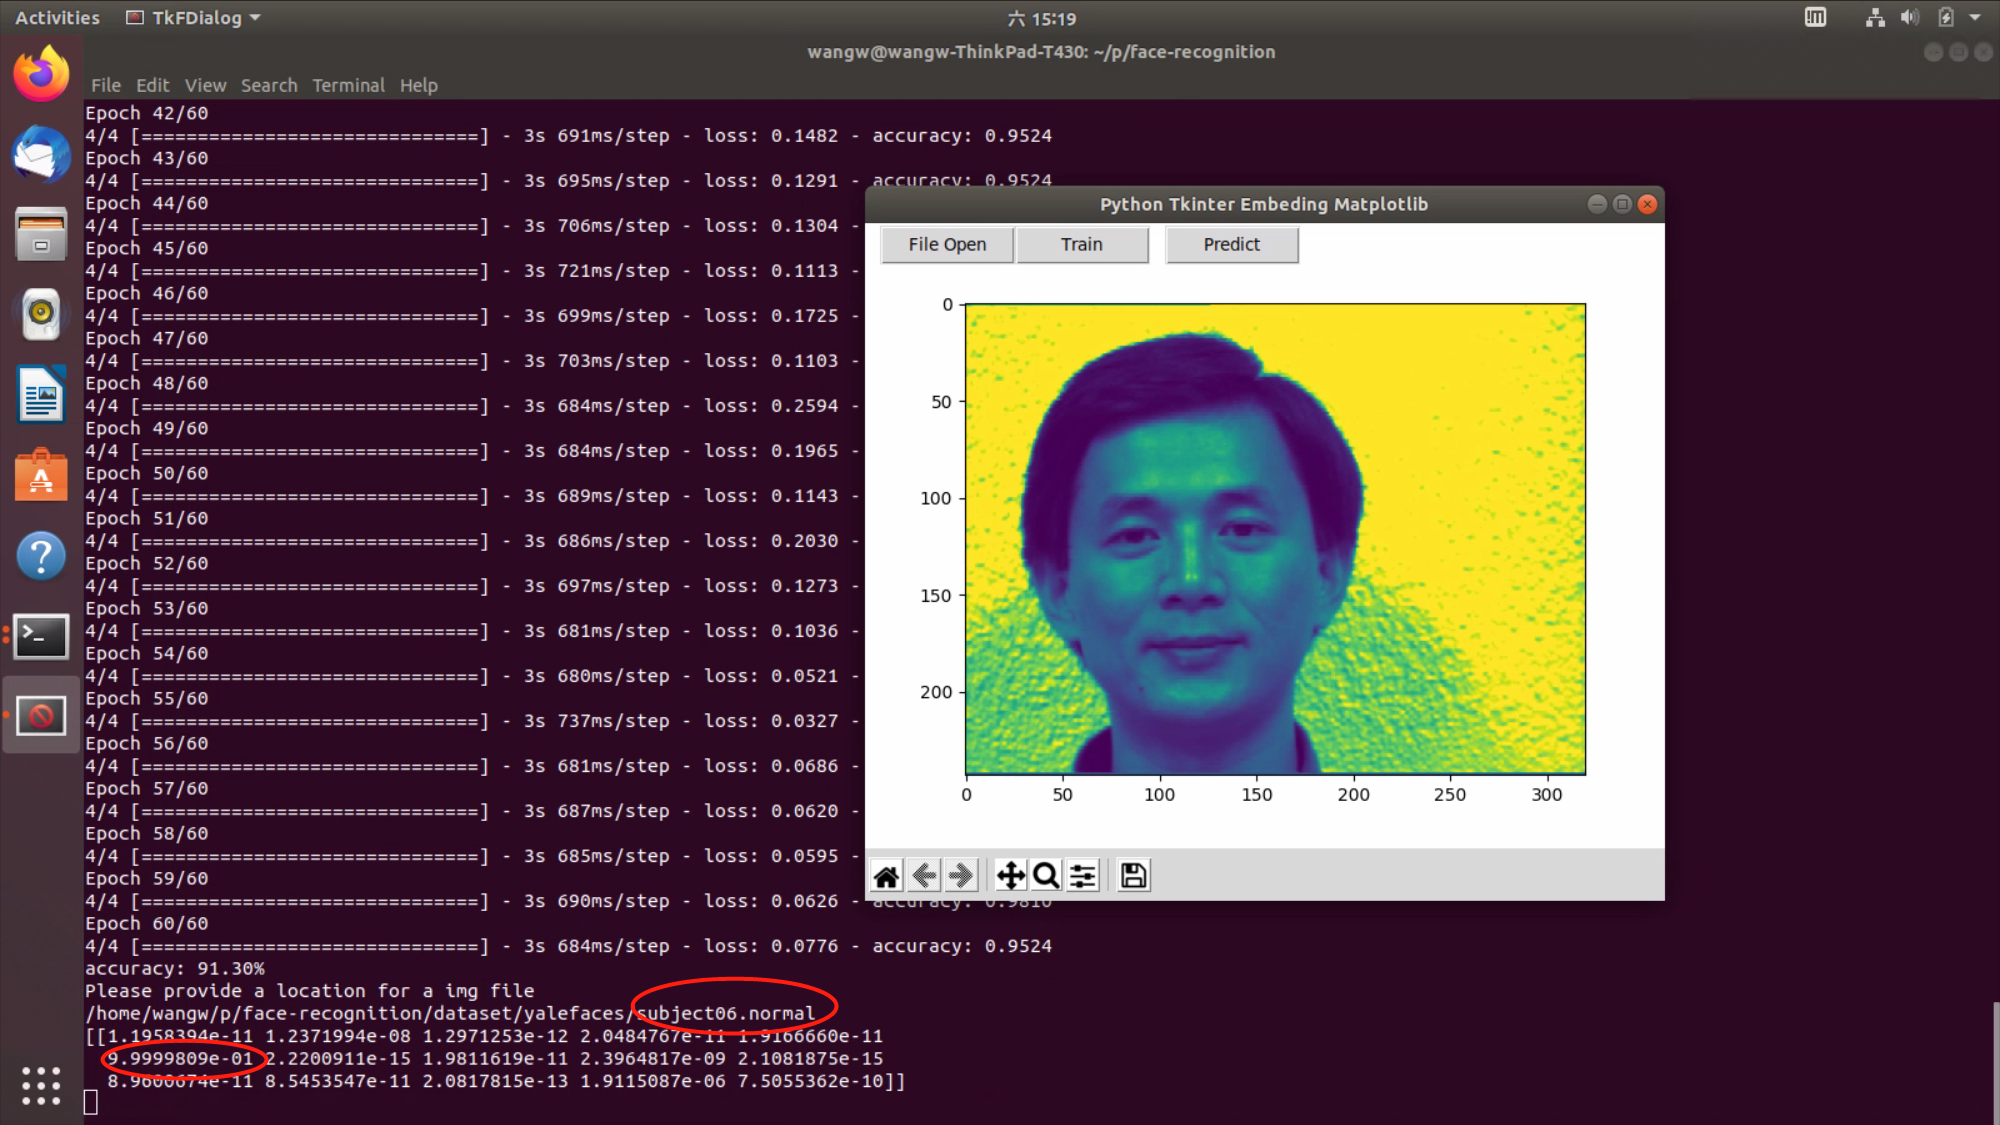
Task: Click the Home/reset view icon
Action: pos(886,875)
